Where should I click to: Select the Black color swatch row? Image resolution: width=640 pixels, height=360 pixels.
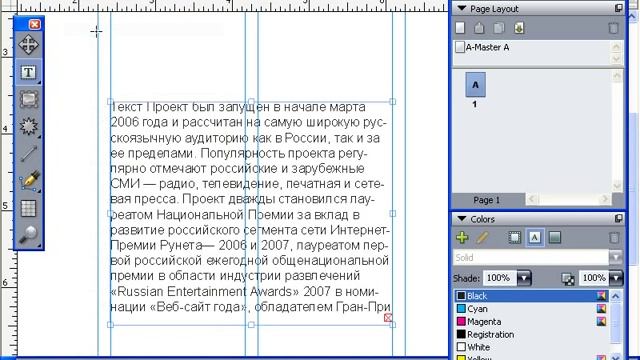(x=532, y=296)
